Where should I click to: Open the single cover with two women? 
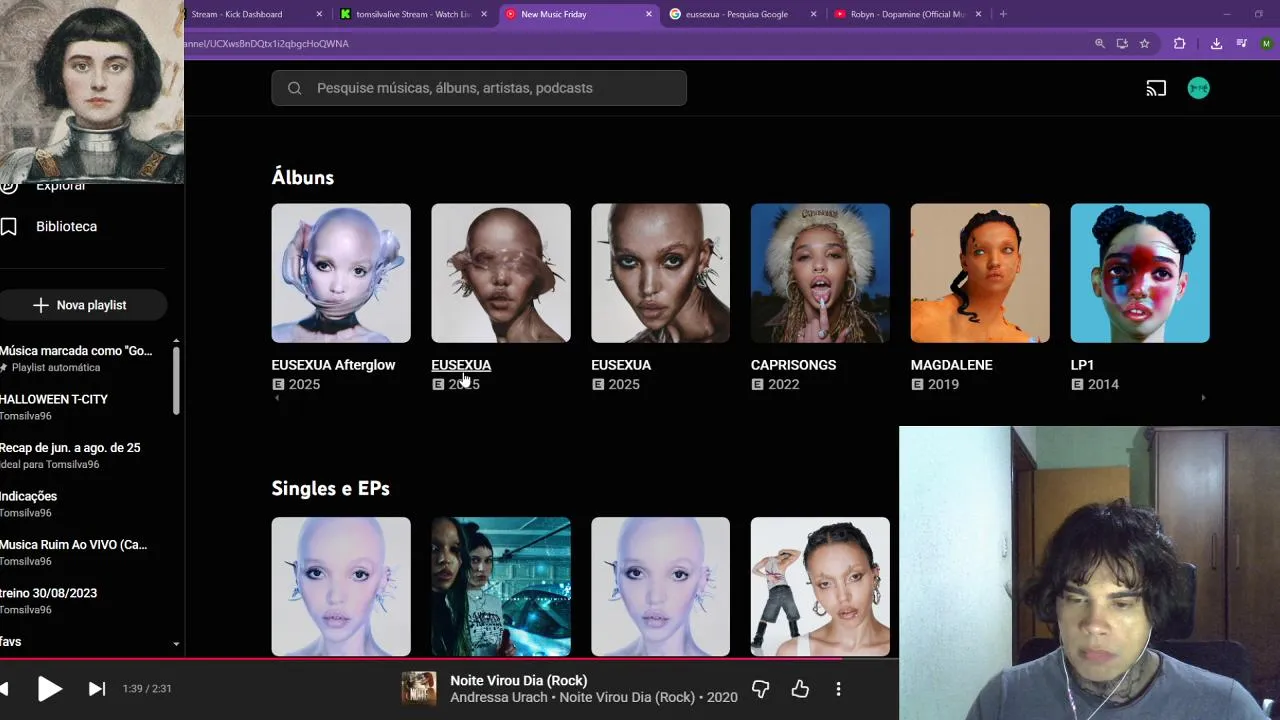(501, 586)
